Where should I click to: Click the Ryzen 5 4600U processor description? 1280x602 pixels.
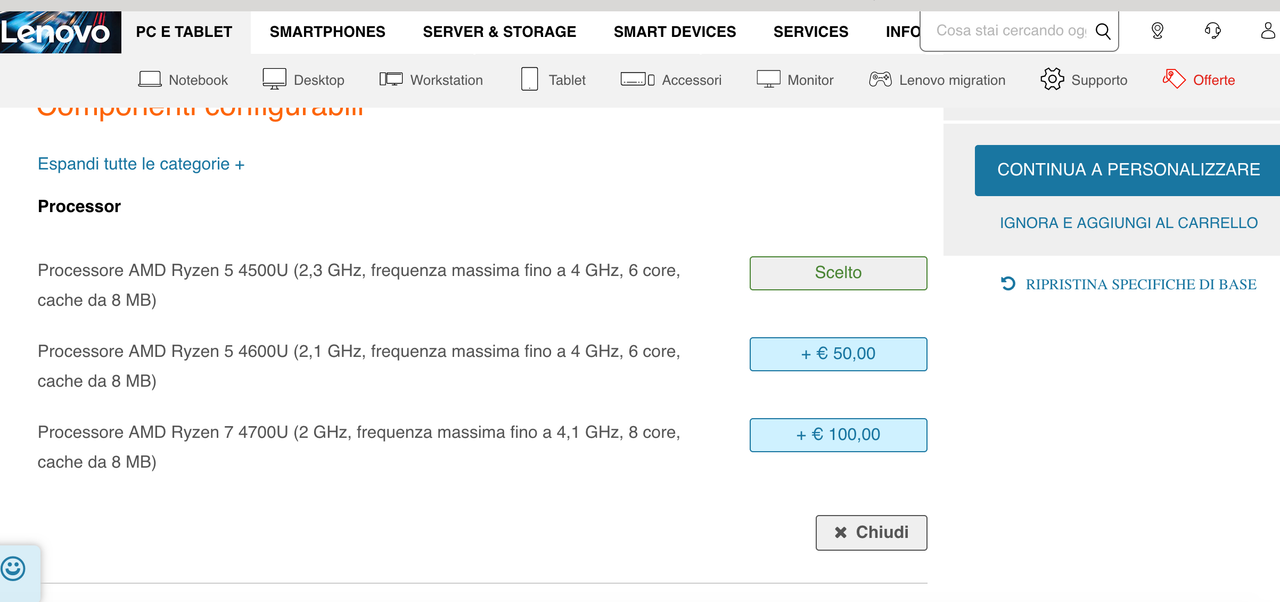(x=359, y=366)
